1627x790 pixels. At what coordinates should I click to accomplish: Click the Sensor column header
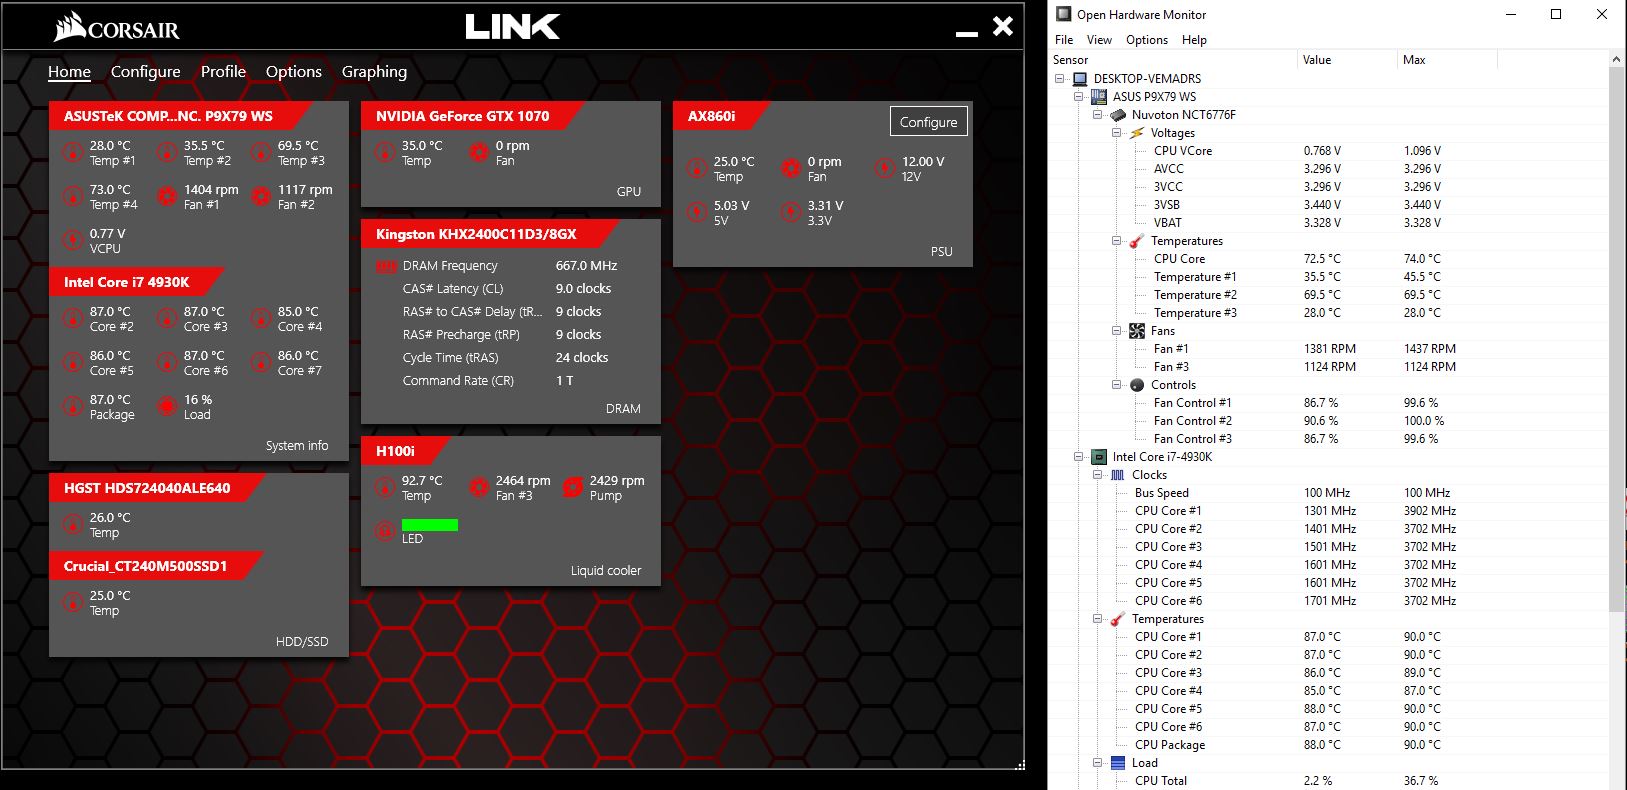(x=1173, y=60)
